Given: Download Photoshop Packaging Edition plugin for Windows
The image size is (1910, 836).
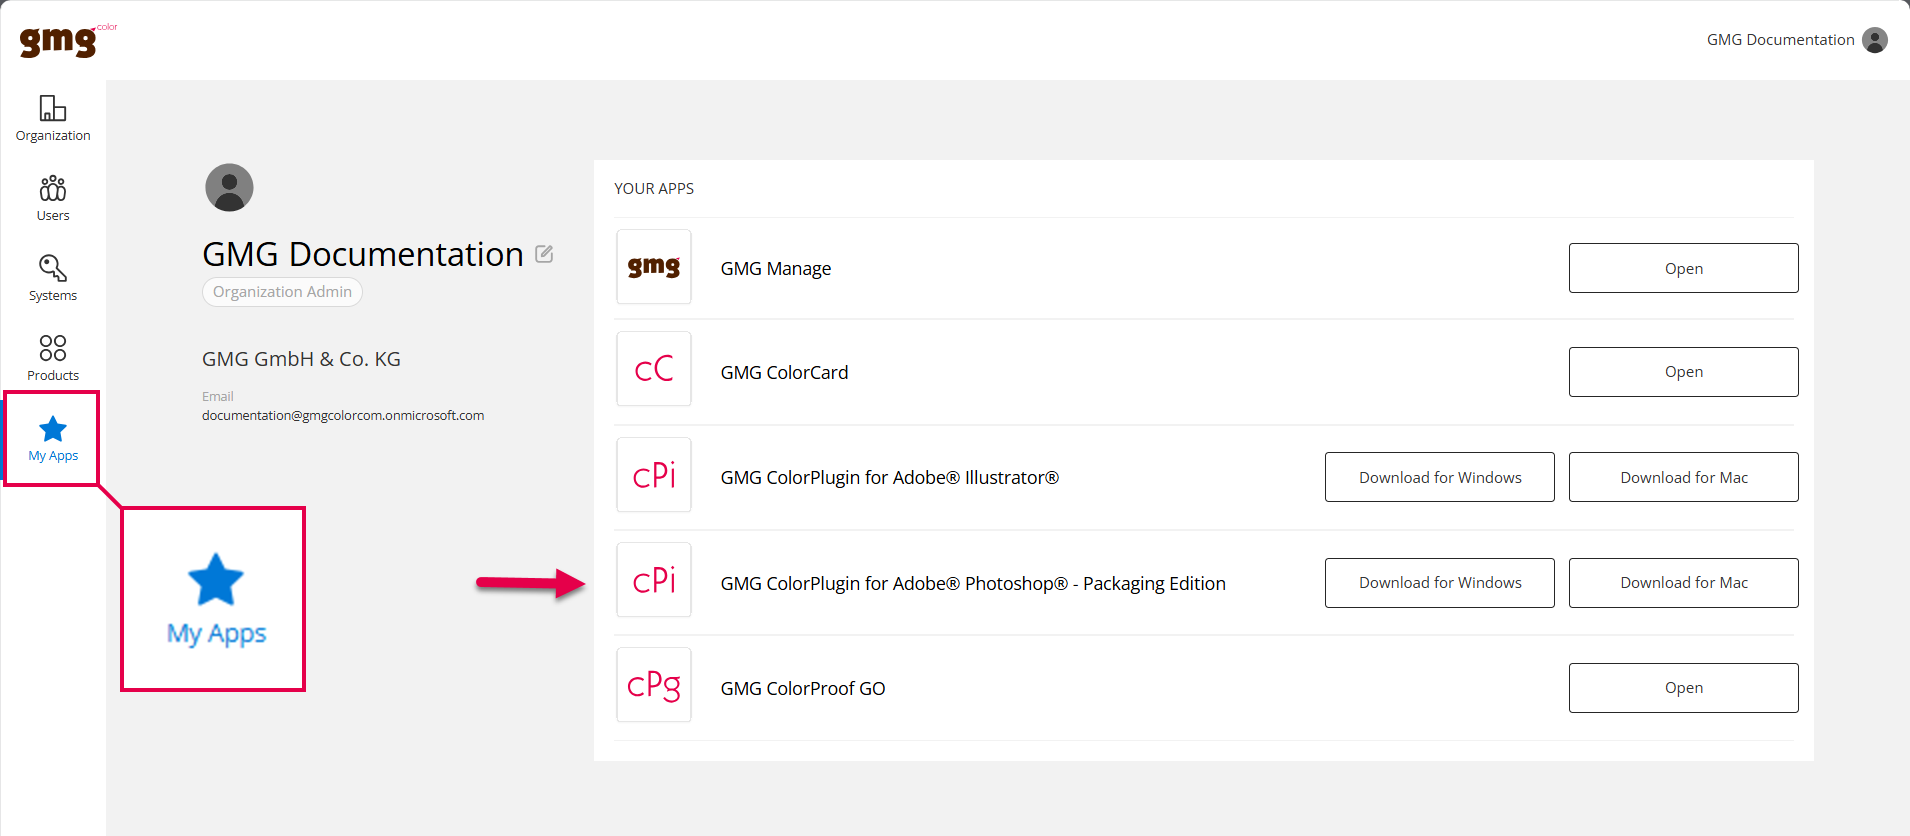Looking at the screenshot, I should tap(1440, 583).
